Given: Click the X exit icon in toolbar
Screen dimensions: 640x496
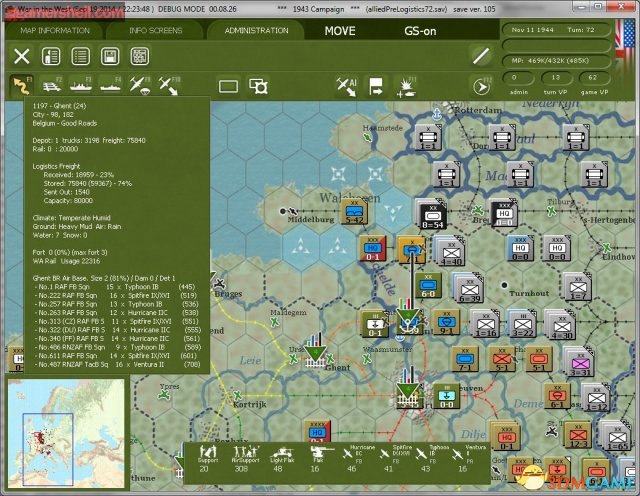Looking at the screenshot, I should pyautogui.click(x=21, y=57).
